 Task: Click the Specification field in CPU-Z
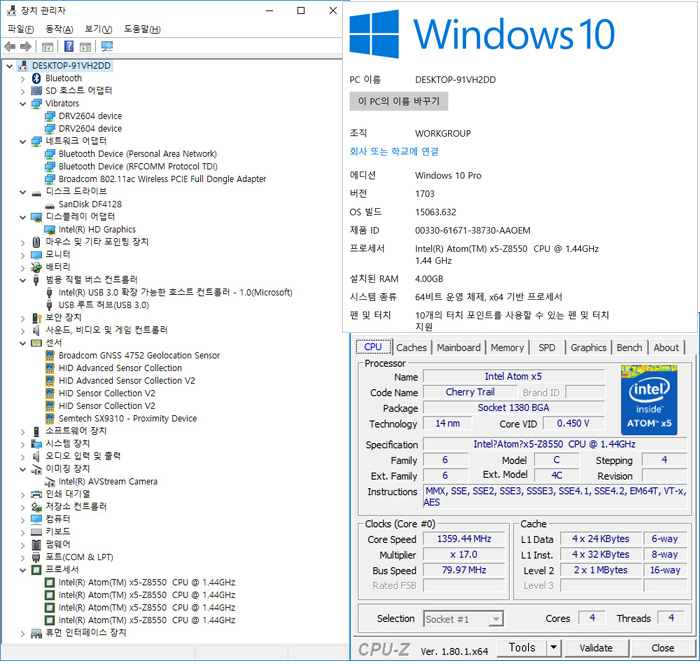[x=554, y=444]
